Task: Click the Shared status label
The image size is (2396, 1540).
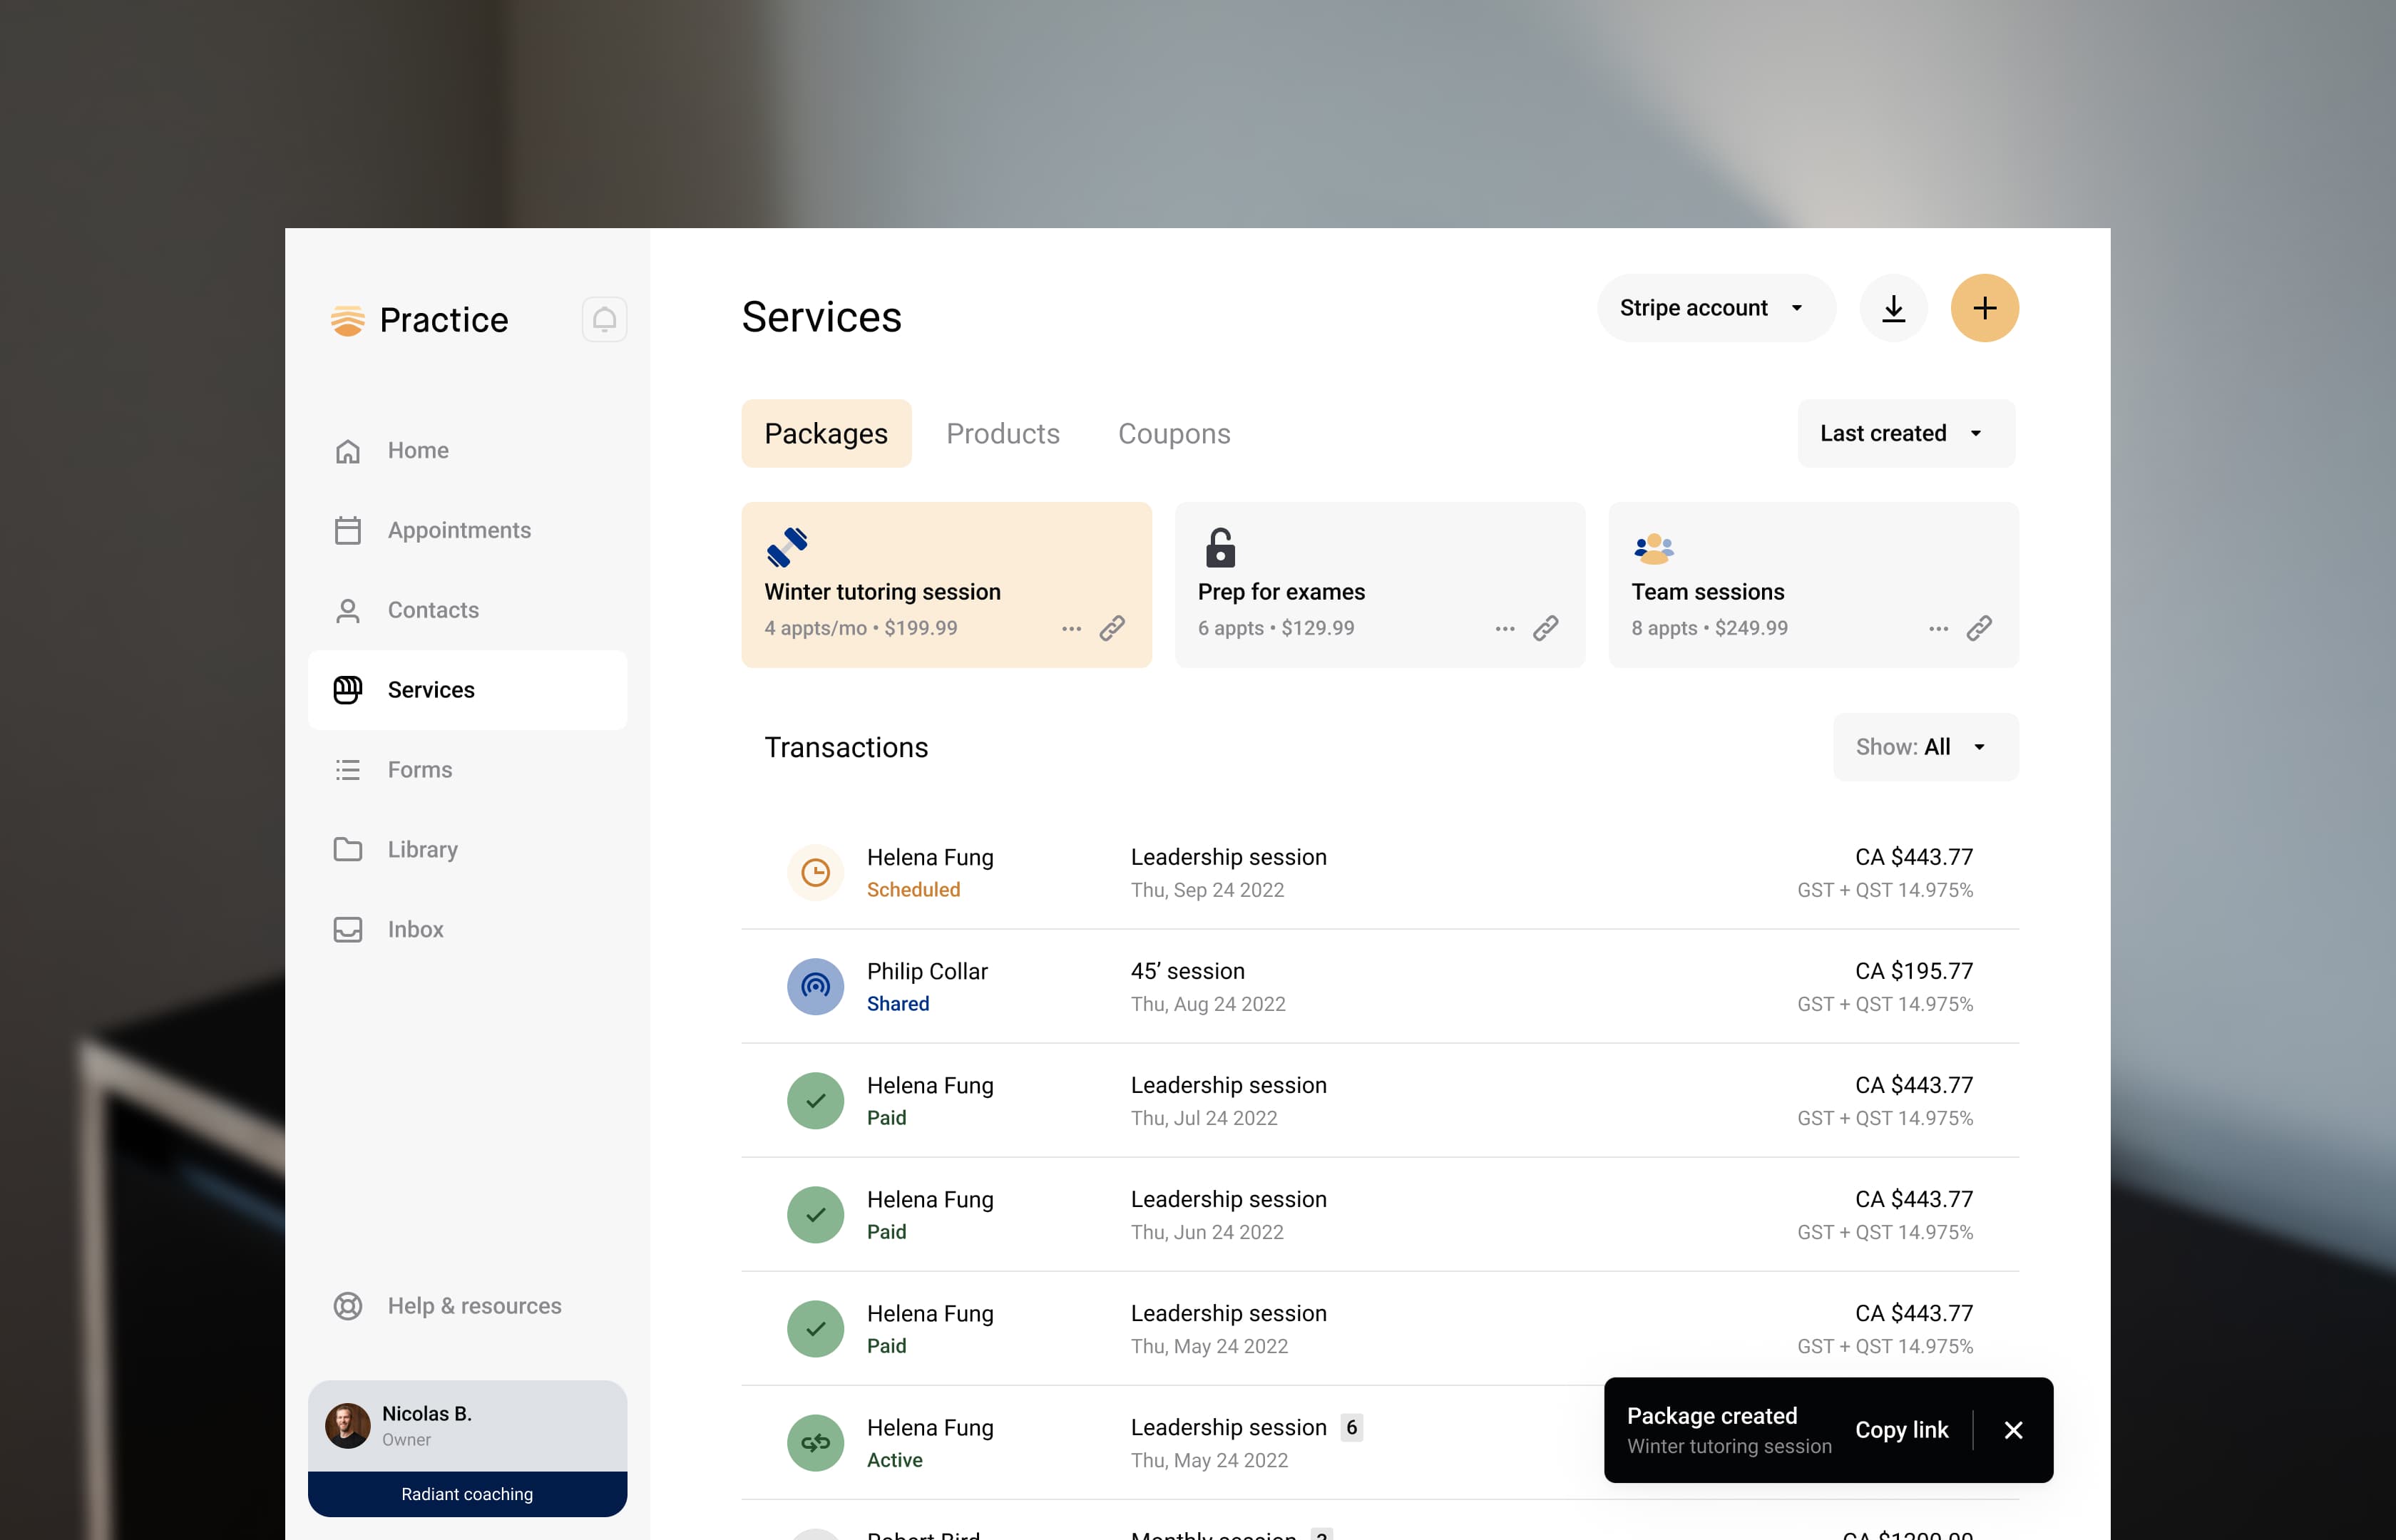Action: [x=897, y=1004]
